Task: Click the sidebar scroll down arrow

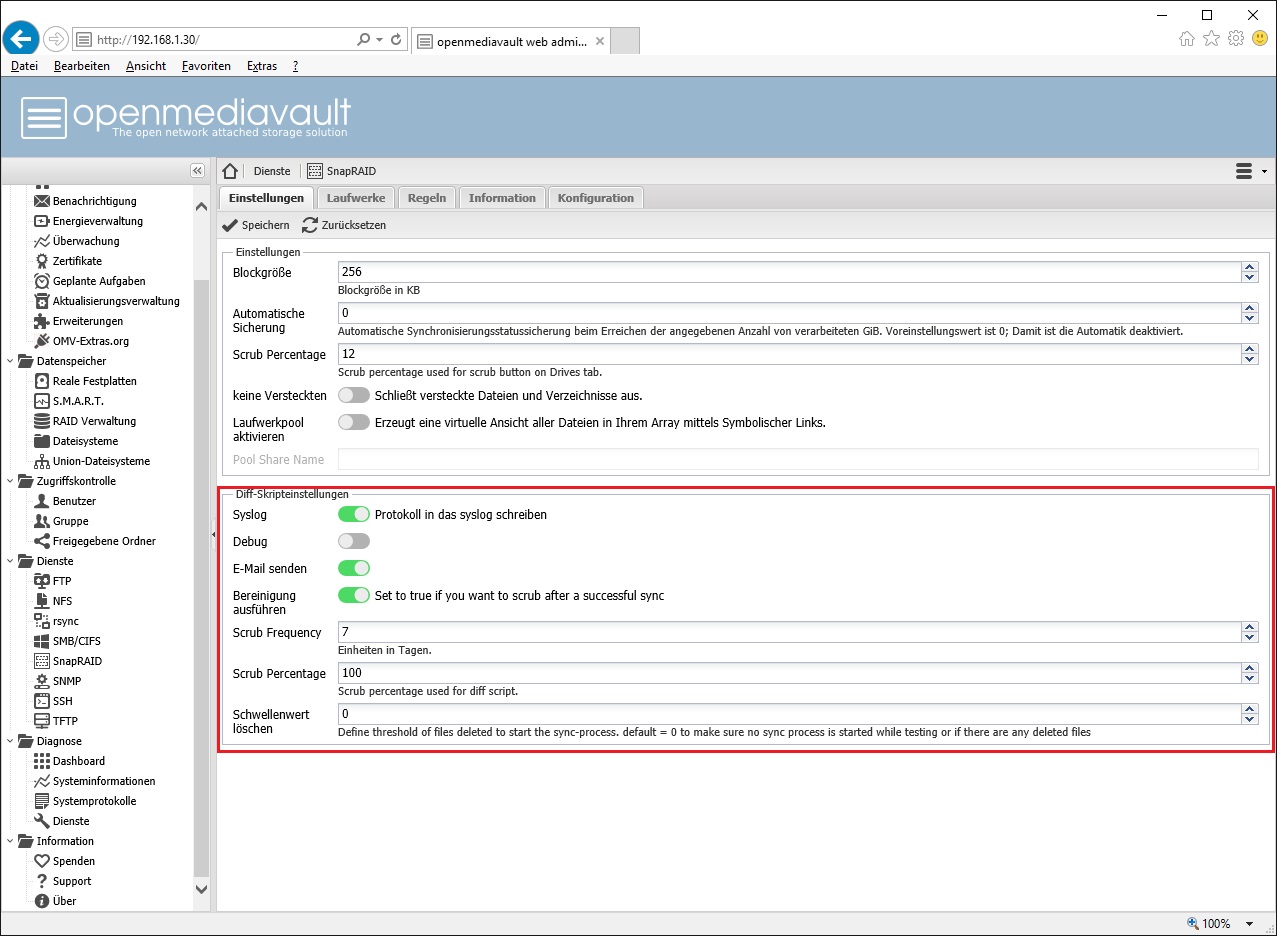Action: coord(201,888)
